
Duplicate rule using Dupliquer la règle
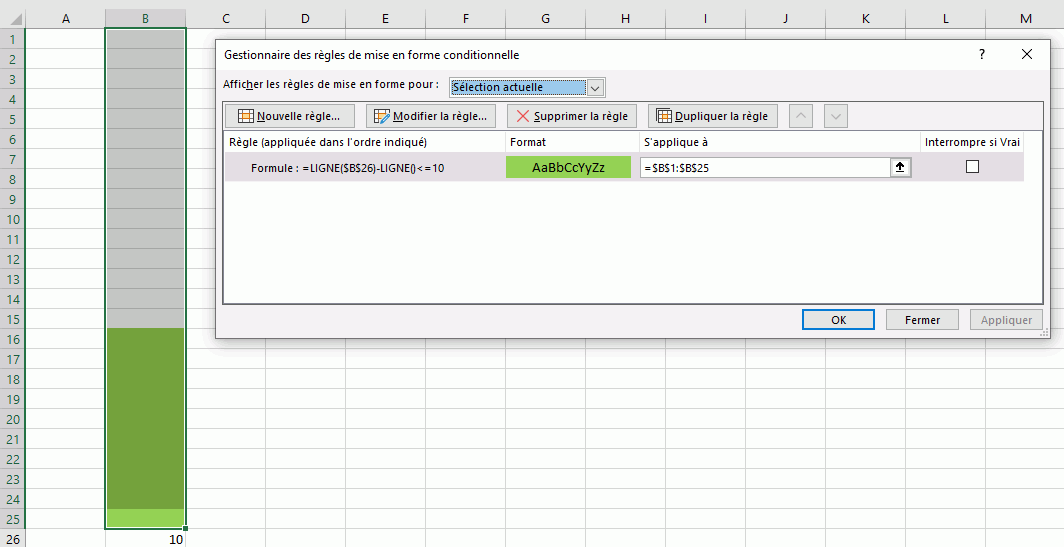pyautogui.click(x=712, y=116)
